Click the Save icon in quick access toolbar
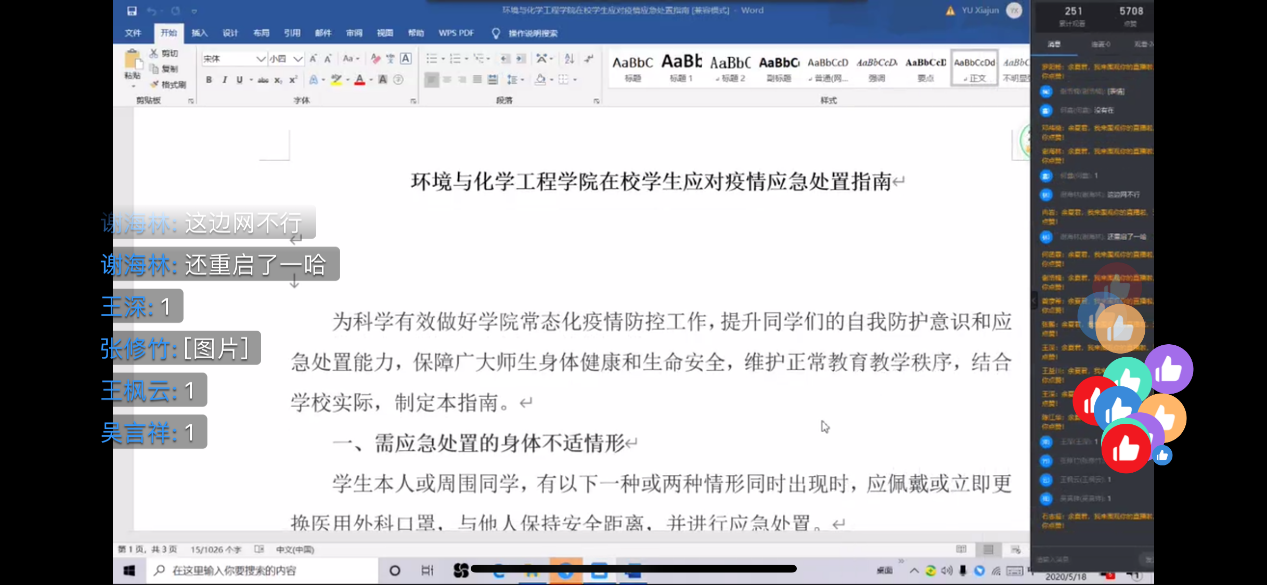This screenshot has width=1267, height=585. click(132, 11)
